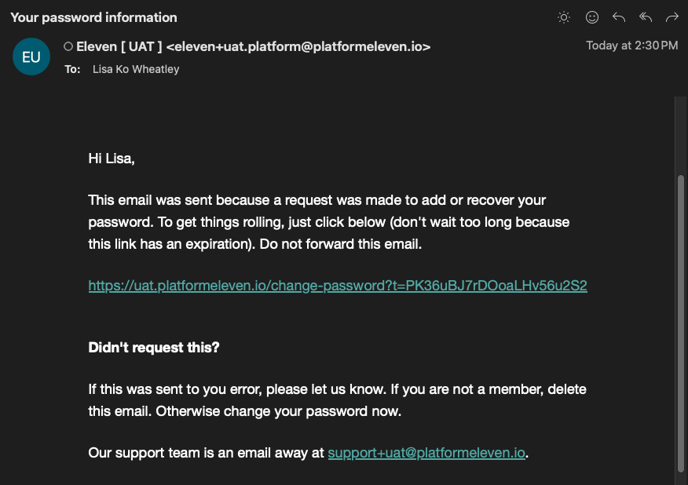Viewport: 688px width, 485px height.
Task: Click recipient Lisa Ko Wheatley
Action: click(136, 69)
